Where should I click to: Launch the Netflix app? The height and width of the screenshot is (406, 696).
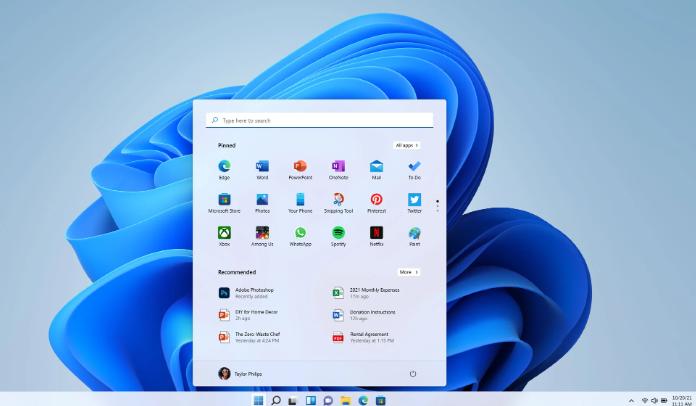pyautogui.click(x=376, y=236)
